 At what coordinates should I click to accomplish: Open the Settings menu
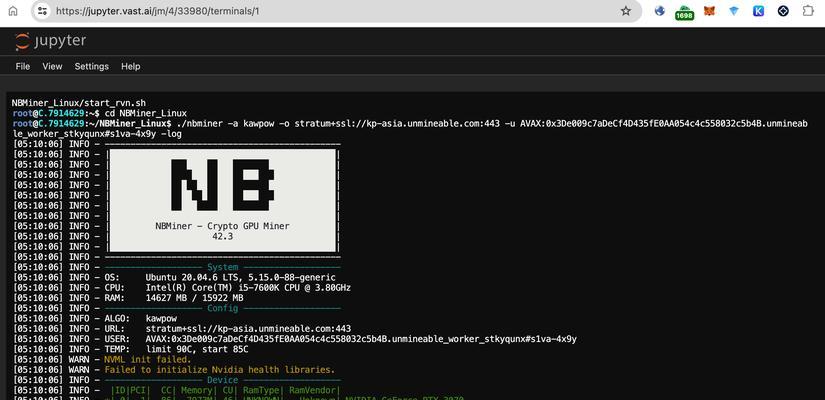coord(92,66)
